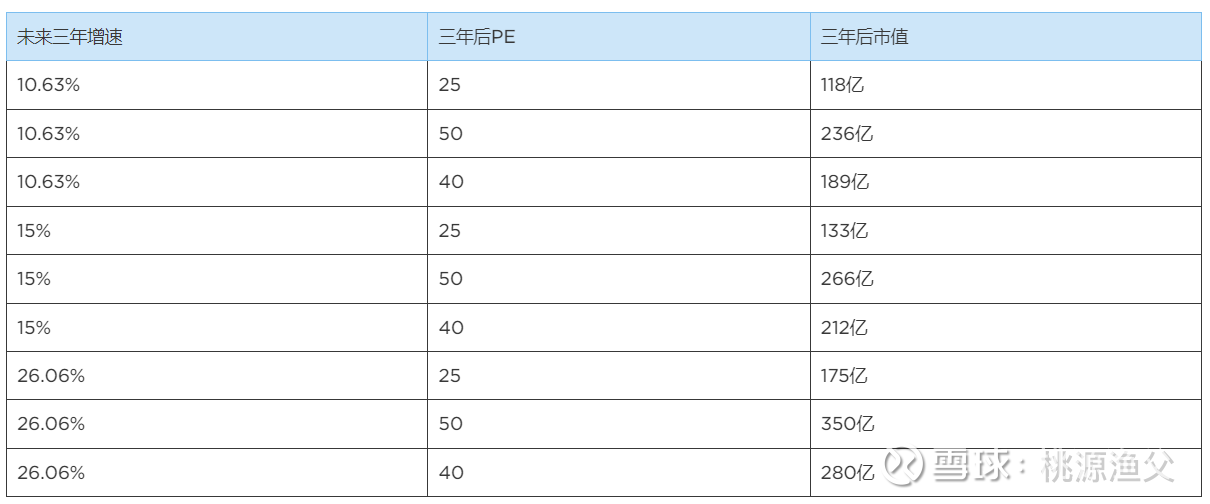Select the 266亿 market value cell
Viewport: 1210px width, 504px height.
pyautogui.click(x=846, y=279)
